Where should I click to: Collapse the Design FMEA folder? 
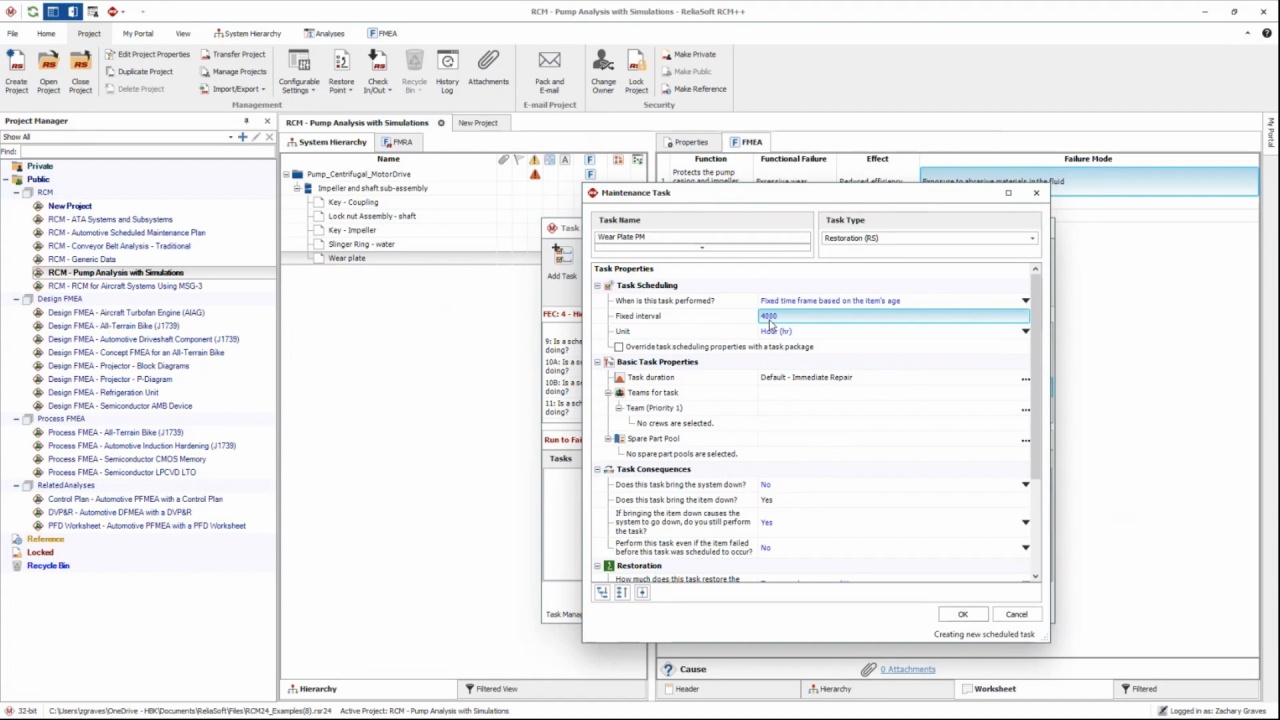pos(17,299)
